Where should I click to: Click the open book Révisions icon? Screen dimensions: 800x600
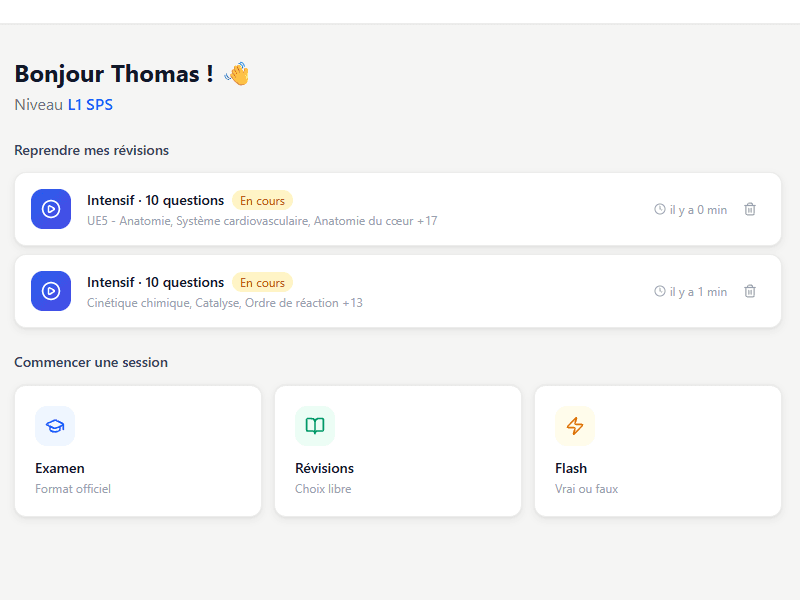(315, 426)
